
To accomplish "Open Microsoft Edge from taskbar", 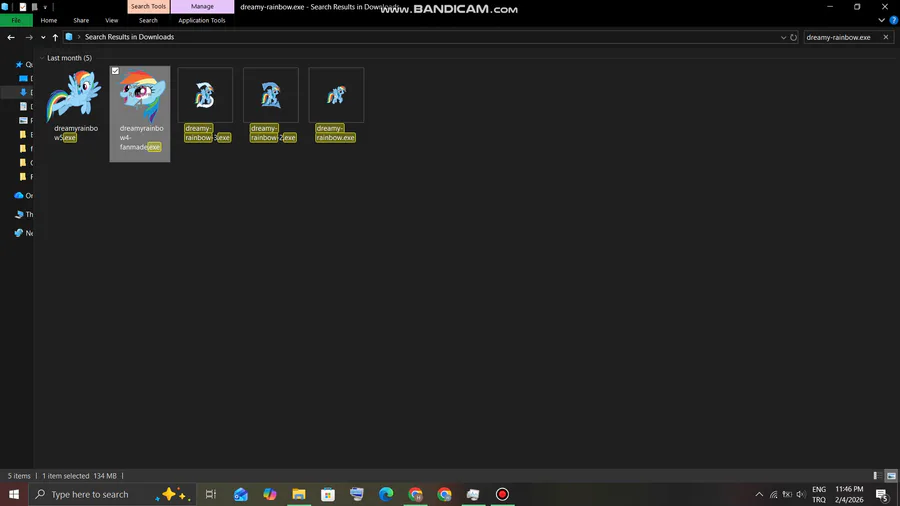I will pos(386,494).
